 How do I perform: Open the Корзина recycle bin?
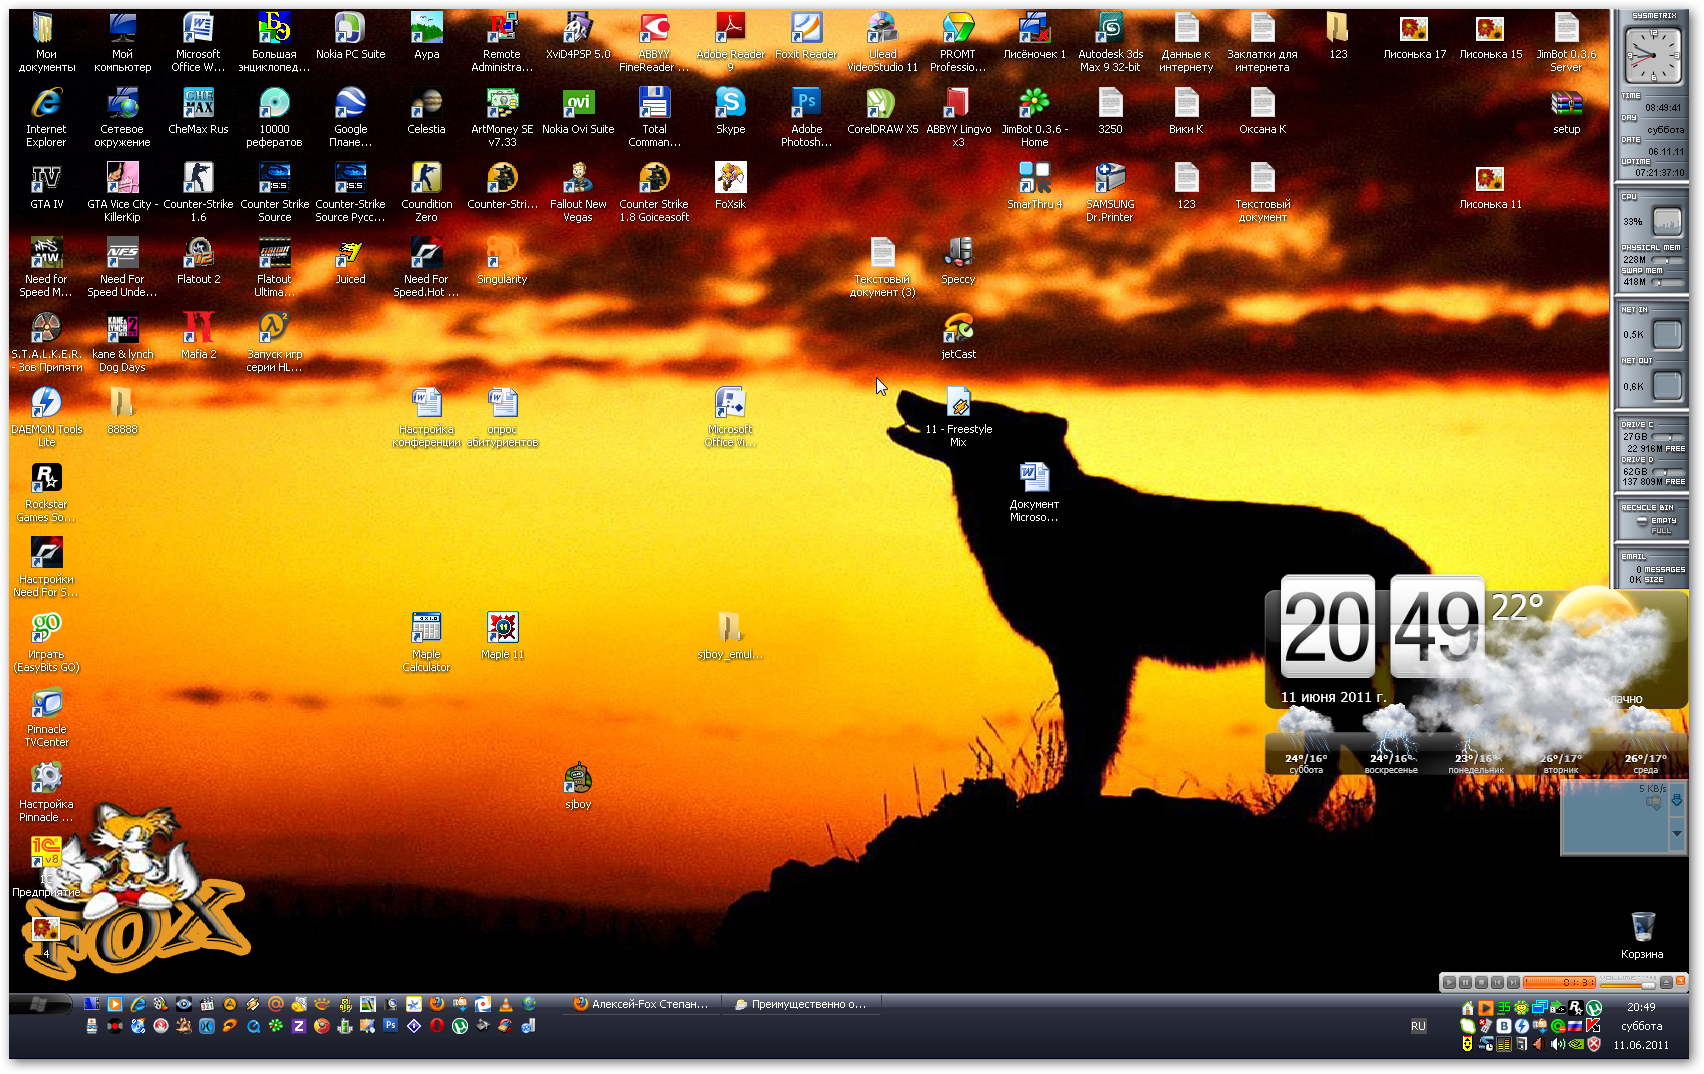[x=1642, y=930]
